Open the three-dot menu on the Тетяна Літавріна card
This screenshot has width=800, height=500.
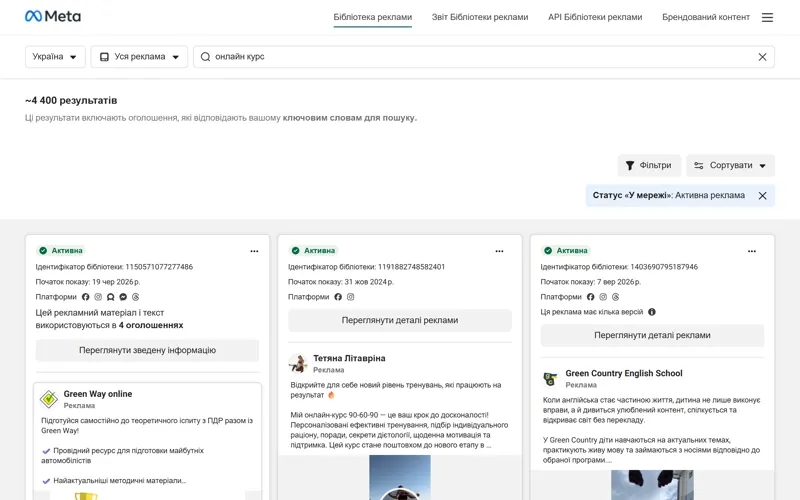[499, 251]
